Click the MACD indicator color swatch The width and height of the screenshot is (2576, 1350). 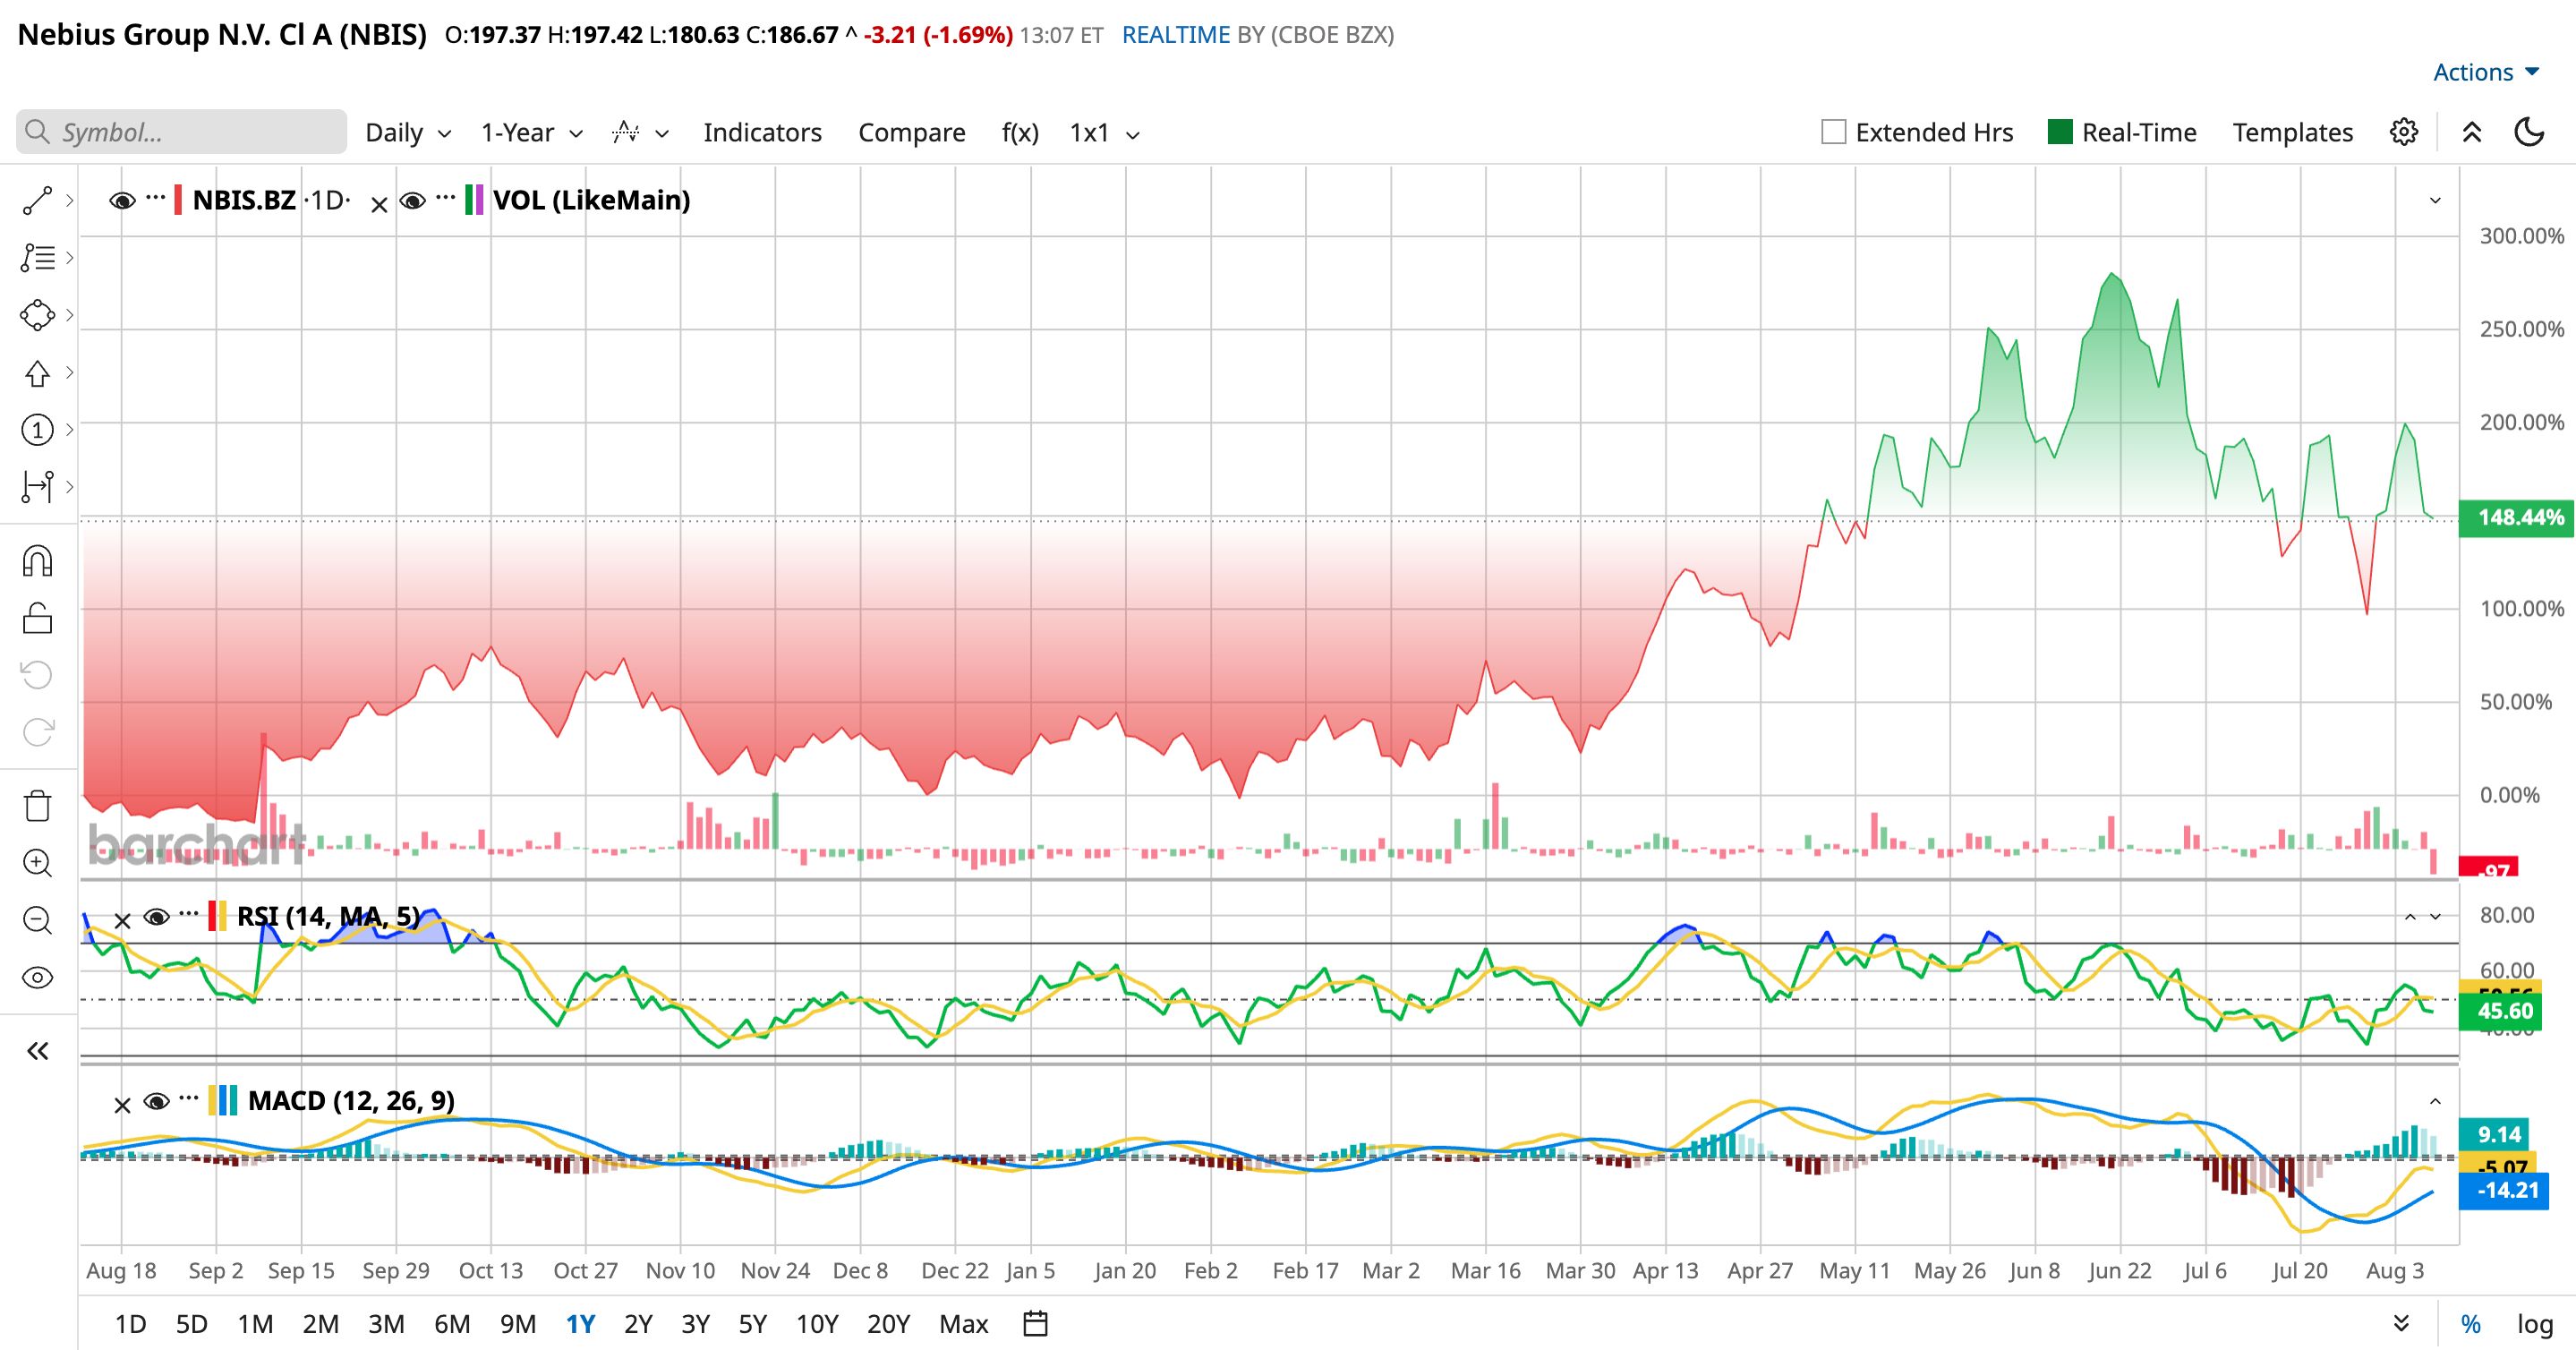pyautogui.click(x=222, y=1101)
